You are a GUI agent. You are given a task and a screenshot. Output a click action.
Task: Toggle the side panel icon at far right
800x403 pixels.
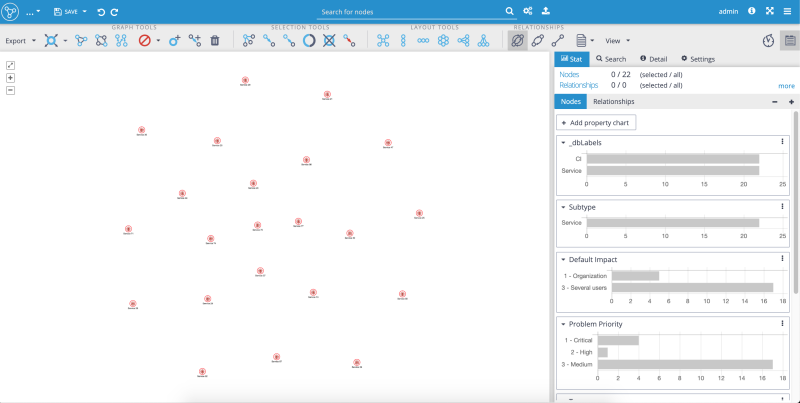click(790, 41)
